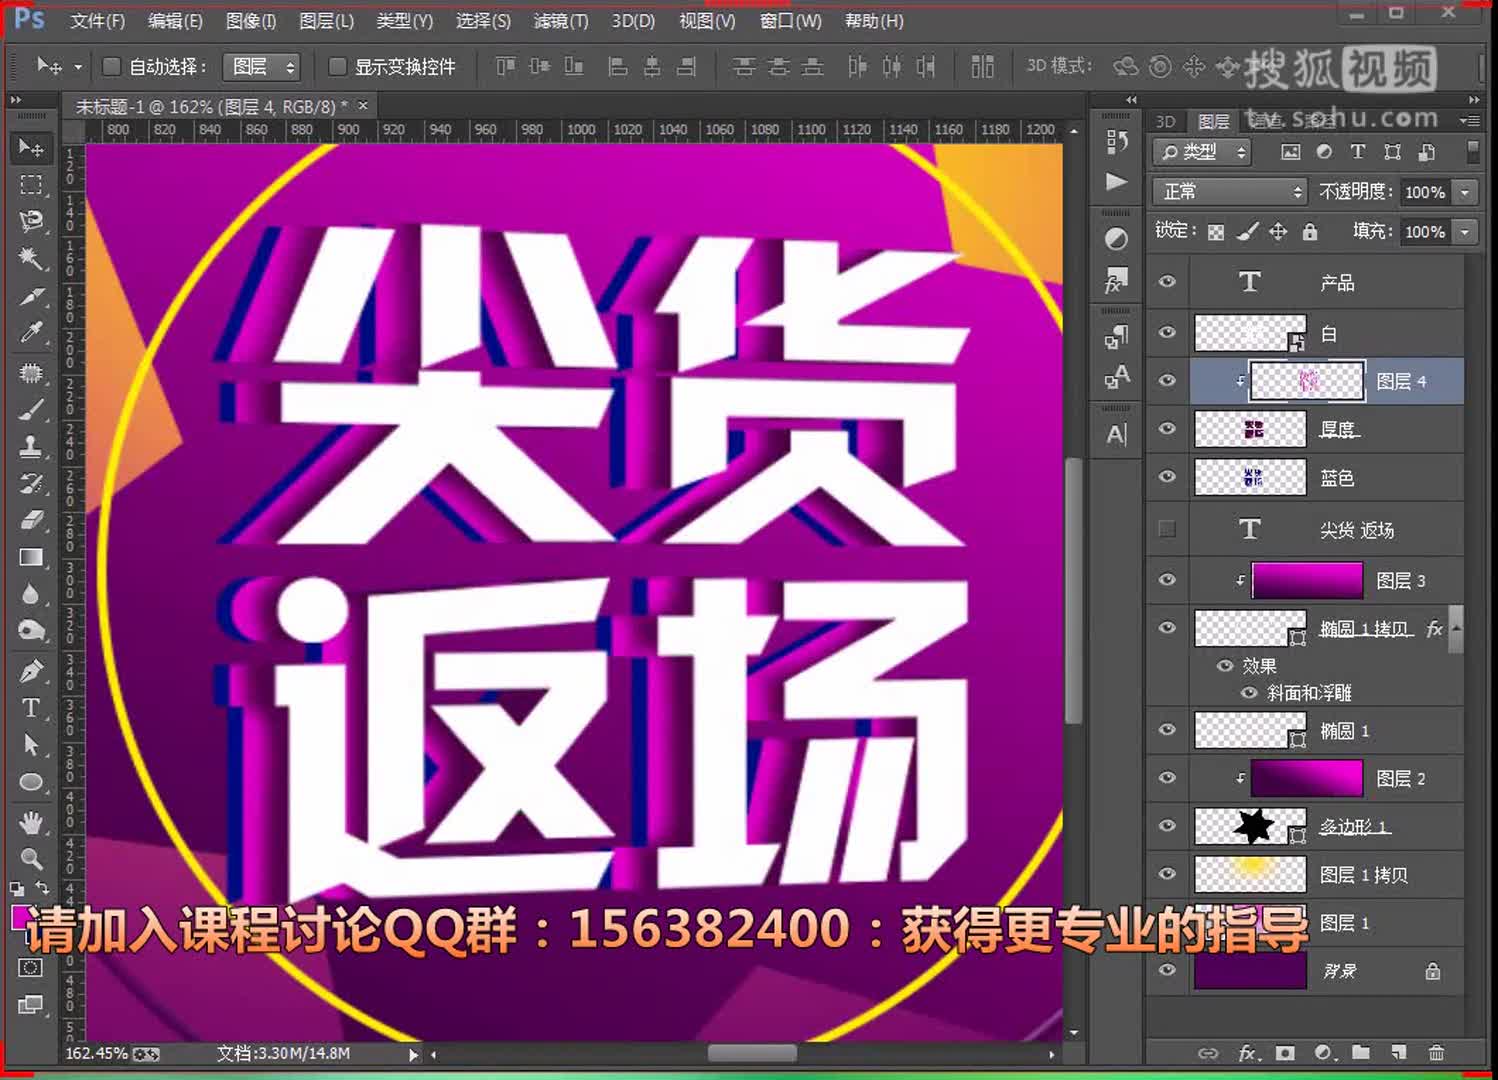Select the Move tool in the toolbar
The height and width of the screenshot is (1080, 1498).
(x=31, y=148)
